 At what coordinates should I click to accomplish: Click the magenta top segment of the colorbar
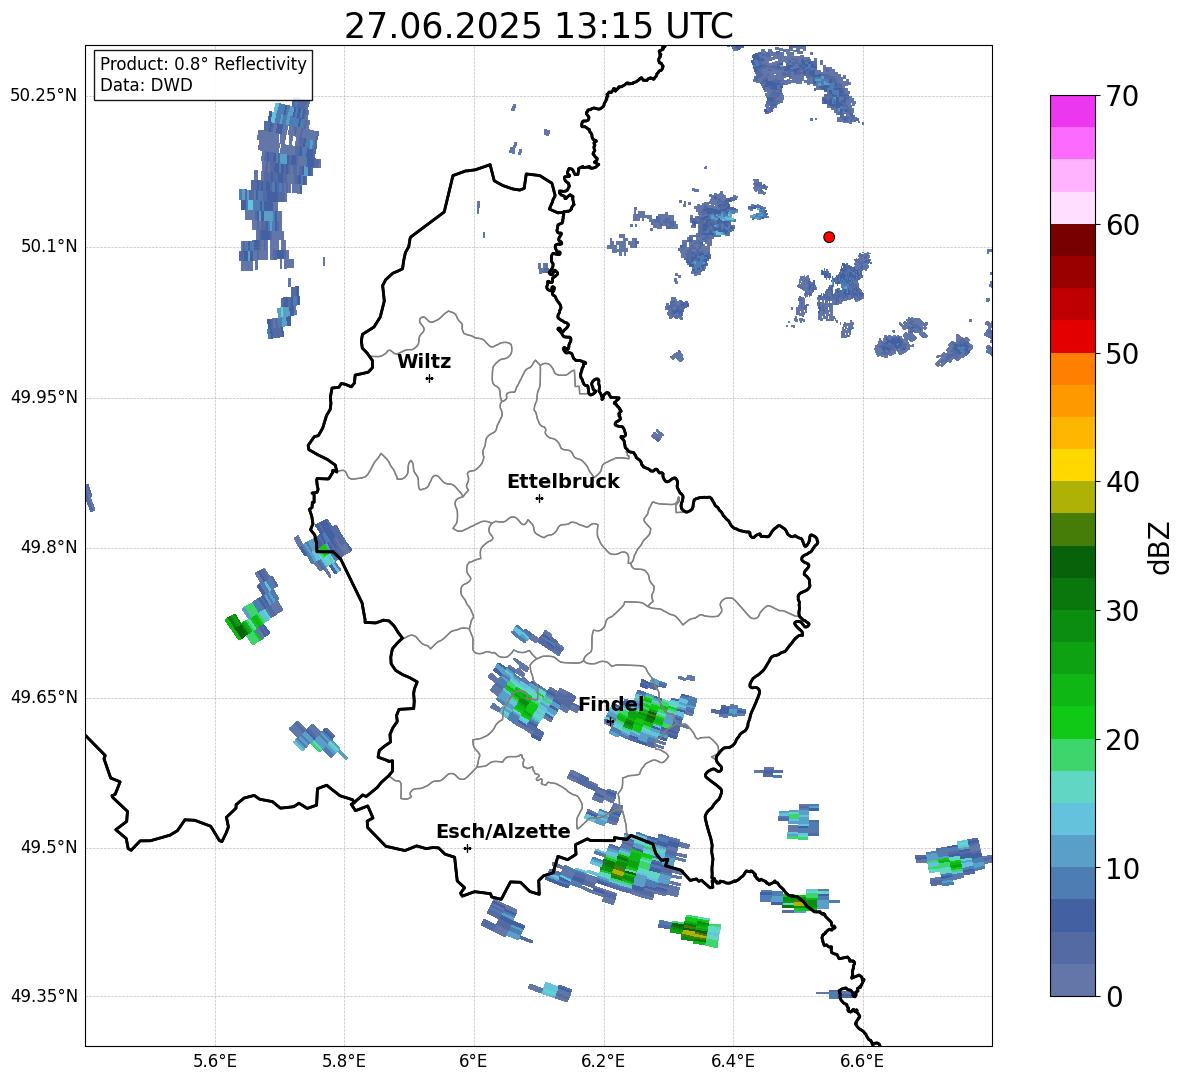(1072, 111)
